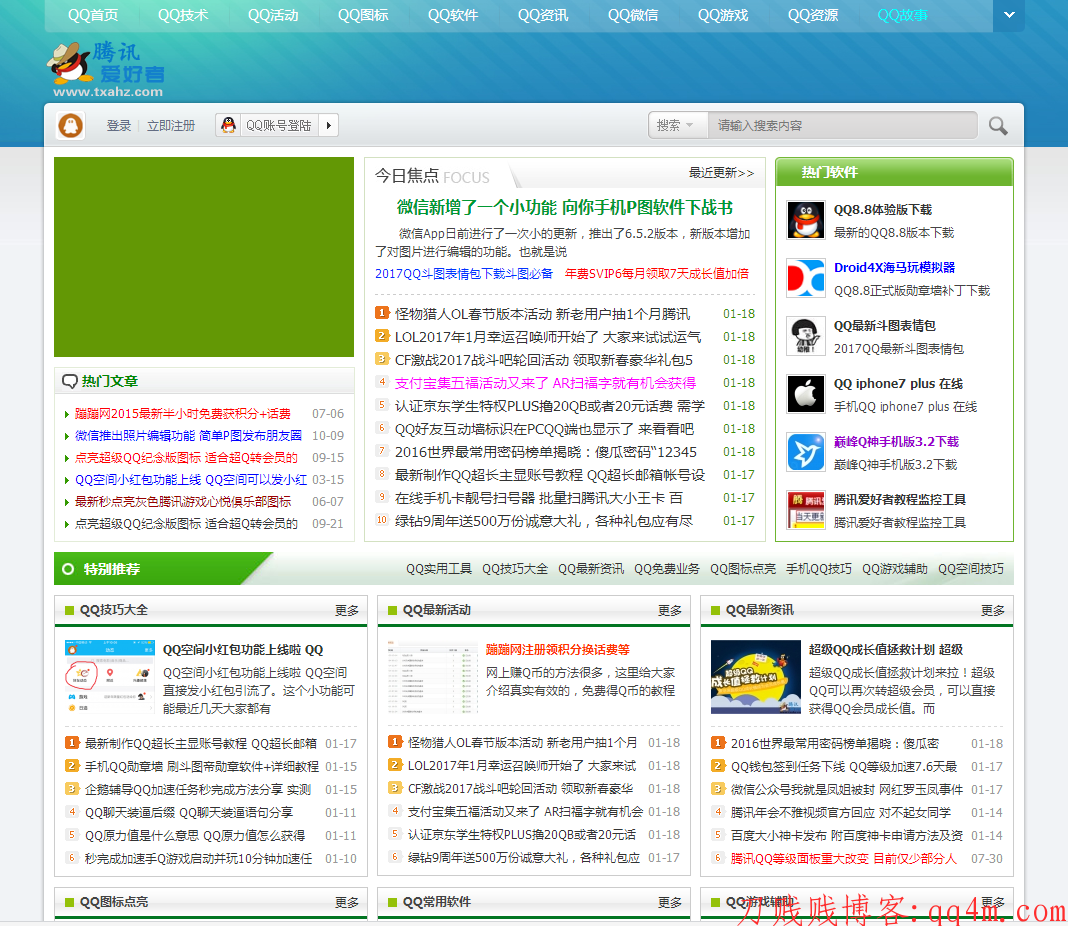1068x926 pixels.
Task: Click 更多 in QQ最新活动 panel
Action: (x=670, y=611)
